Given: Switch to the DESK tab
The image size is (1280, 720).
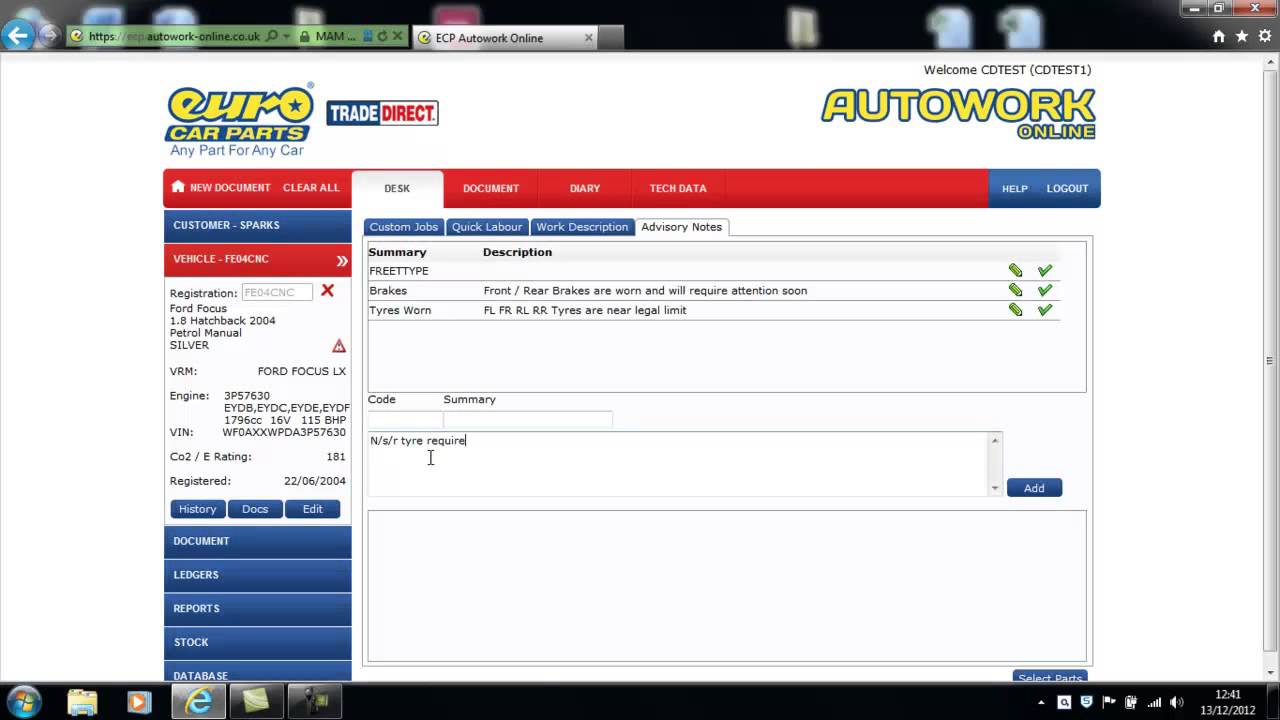Looking at the screenshot, I should 397,188.
